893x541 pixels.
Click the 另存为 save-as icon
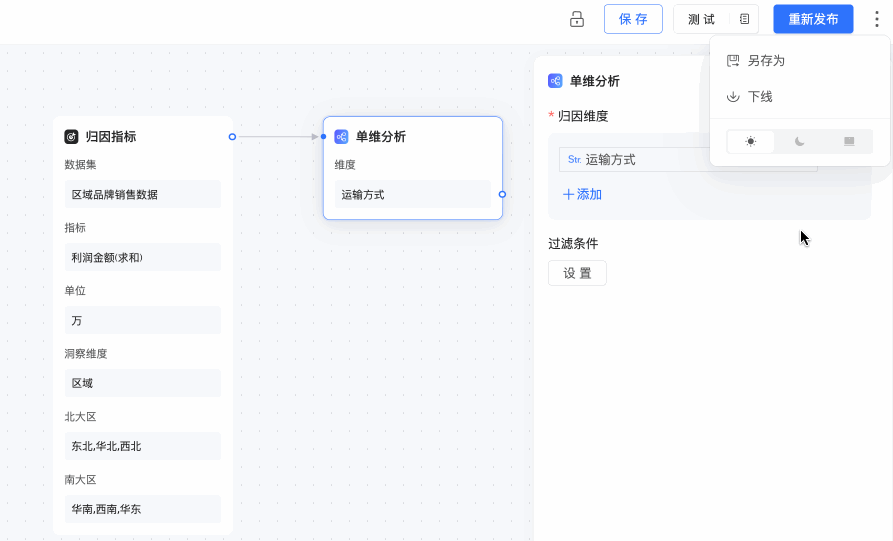click(x=733, y=61)
